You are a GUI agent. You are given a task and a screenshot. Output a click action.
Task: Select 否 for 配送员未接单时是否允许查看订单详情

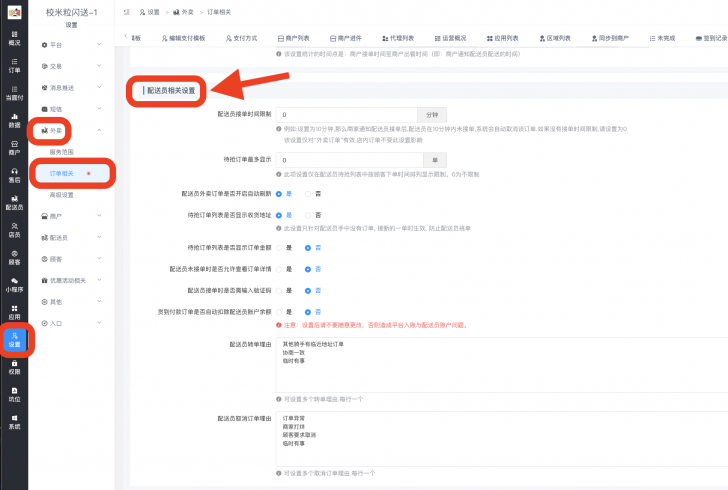coord(308,269)
